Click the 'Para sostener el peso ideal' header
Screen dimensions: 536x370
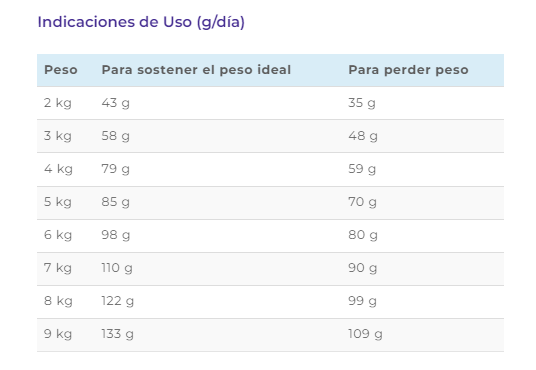[196, 70]
